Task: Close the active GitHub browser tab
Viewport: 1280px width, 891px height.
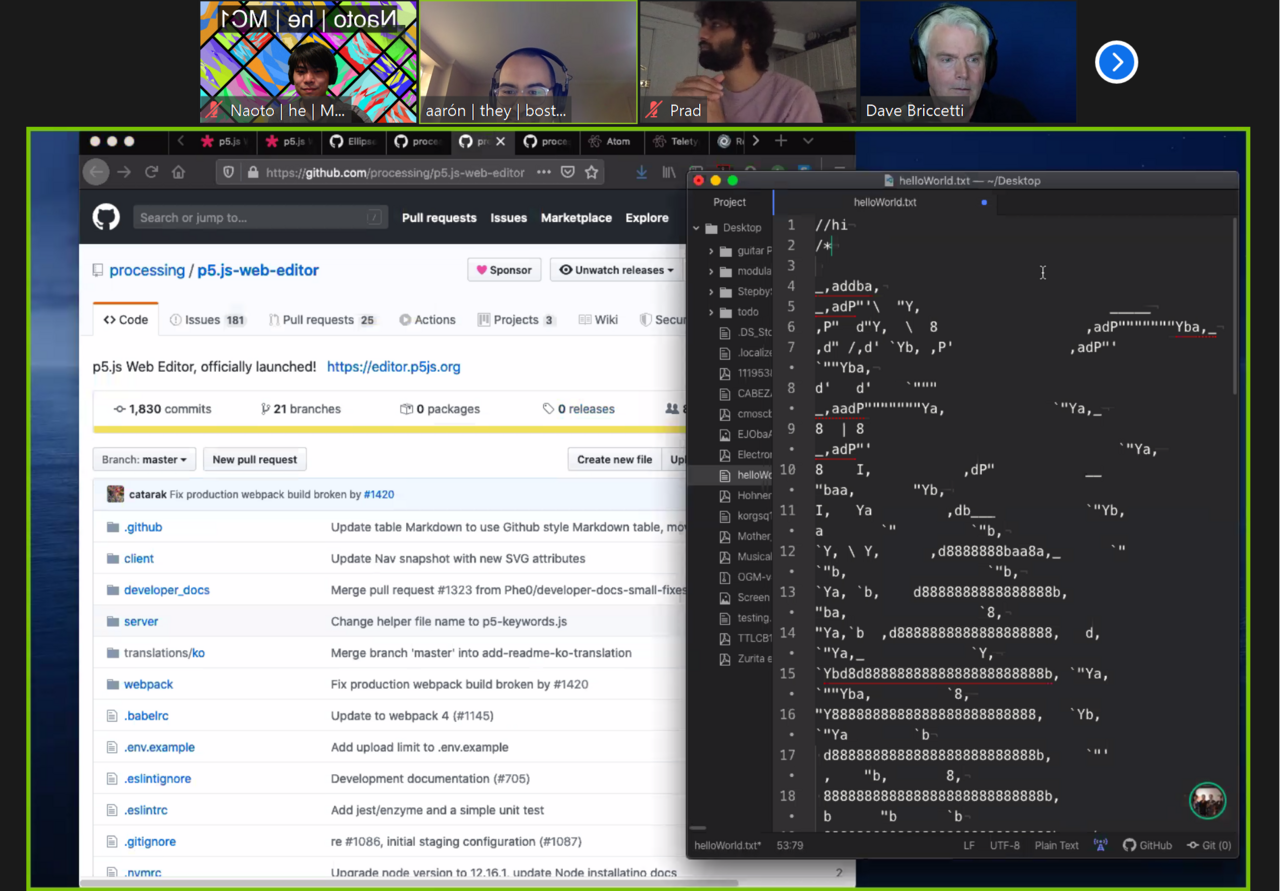Action: 501,141
